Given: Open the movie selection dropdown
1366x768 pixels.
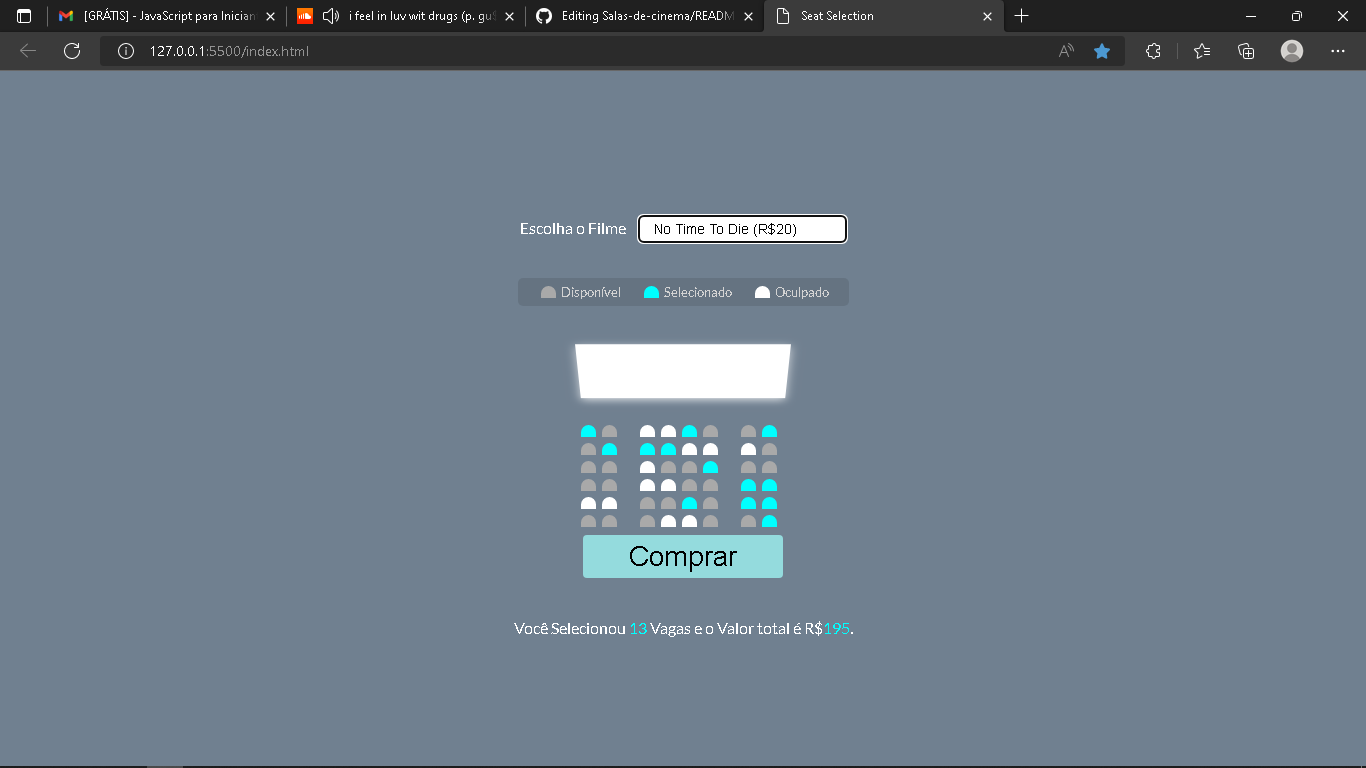Looking at the screenshot, I should (x=742, y=228).
